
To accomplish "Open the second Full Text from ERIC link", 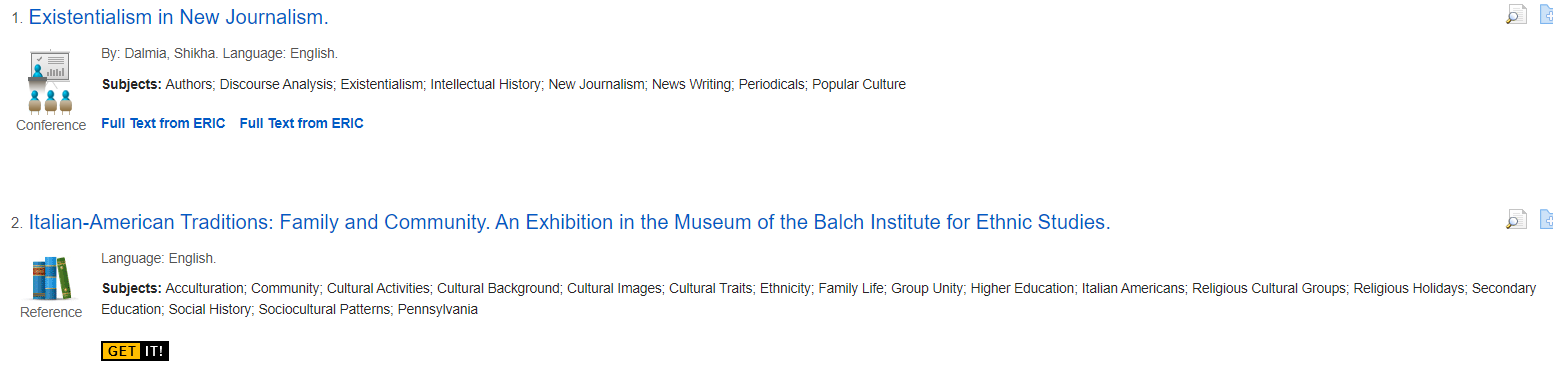I will [301, 123].
